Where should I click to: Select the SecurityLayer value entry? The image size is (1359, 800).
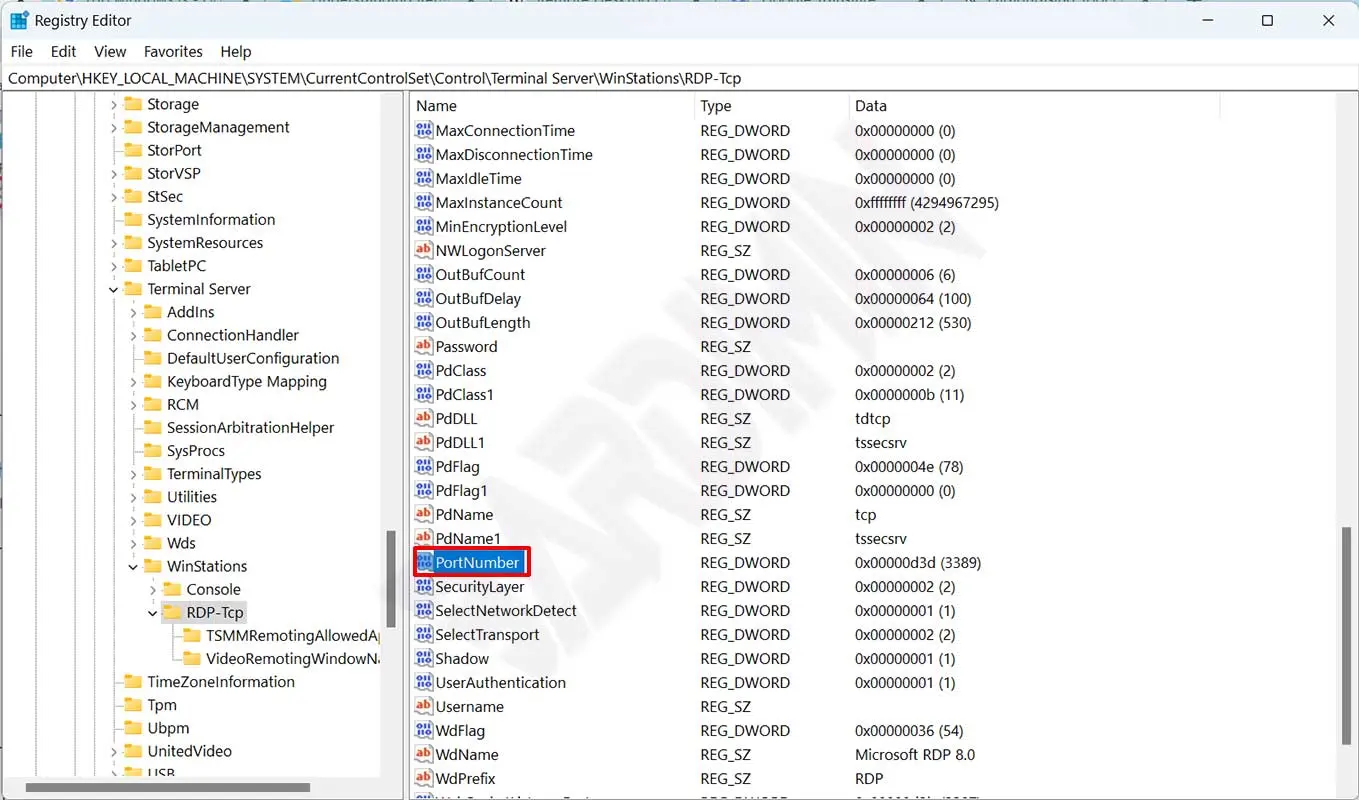tap(479, 587)
